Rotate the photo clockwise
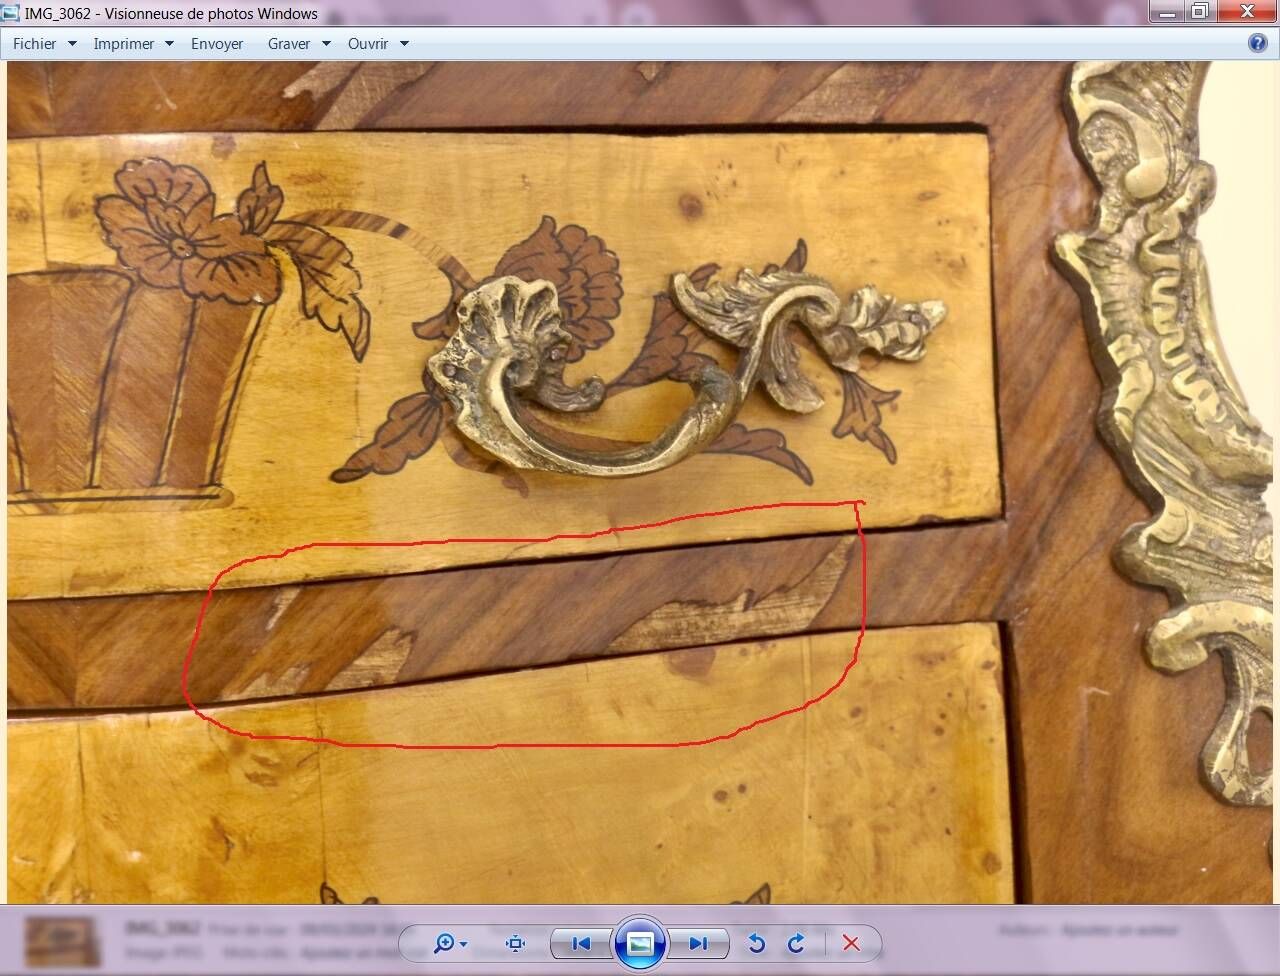Image resolution: width=1280 pixels, height=976 pixels. point(796,943)
